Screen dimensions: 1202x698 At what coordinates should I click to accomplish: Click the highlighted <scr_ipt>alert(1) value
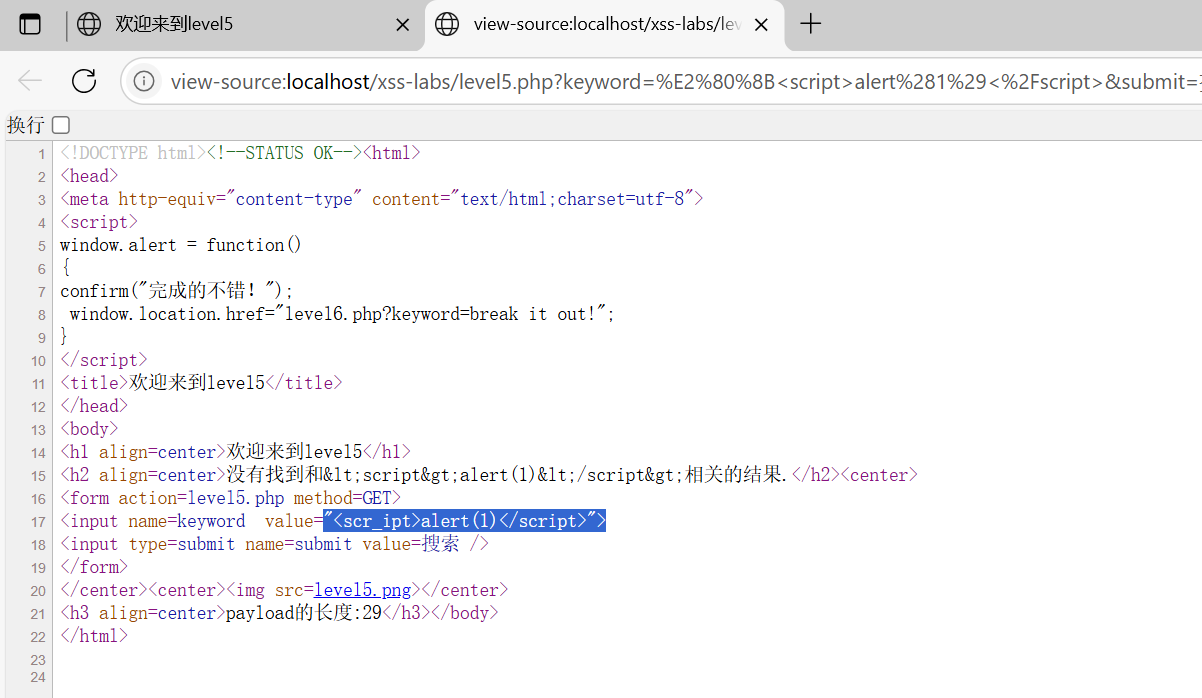point(464,521)
